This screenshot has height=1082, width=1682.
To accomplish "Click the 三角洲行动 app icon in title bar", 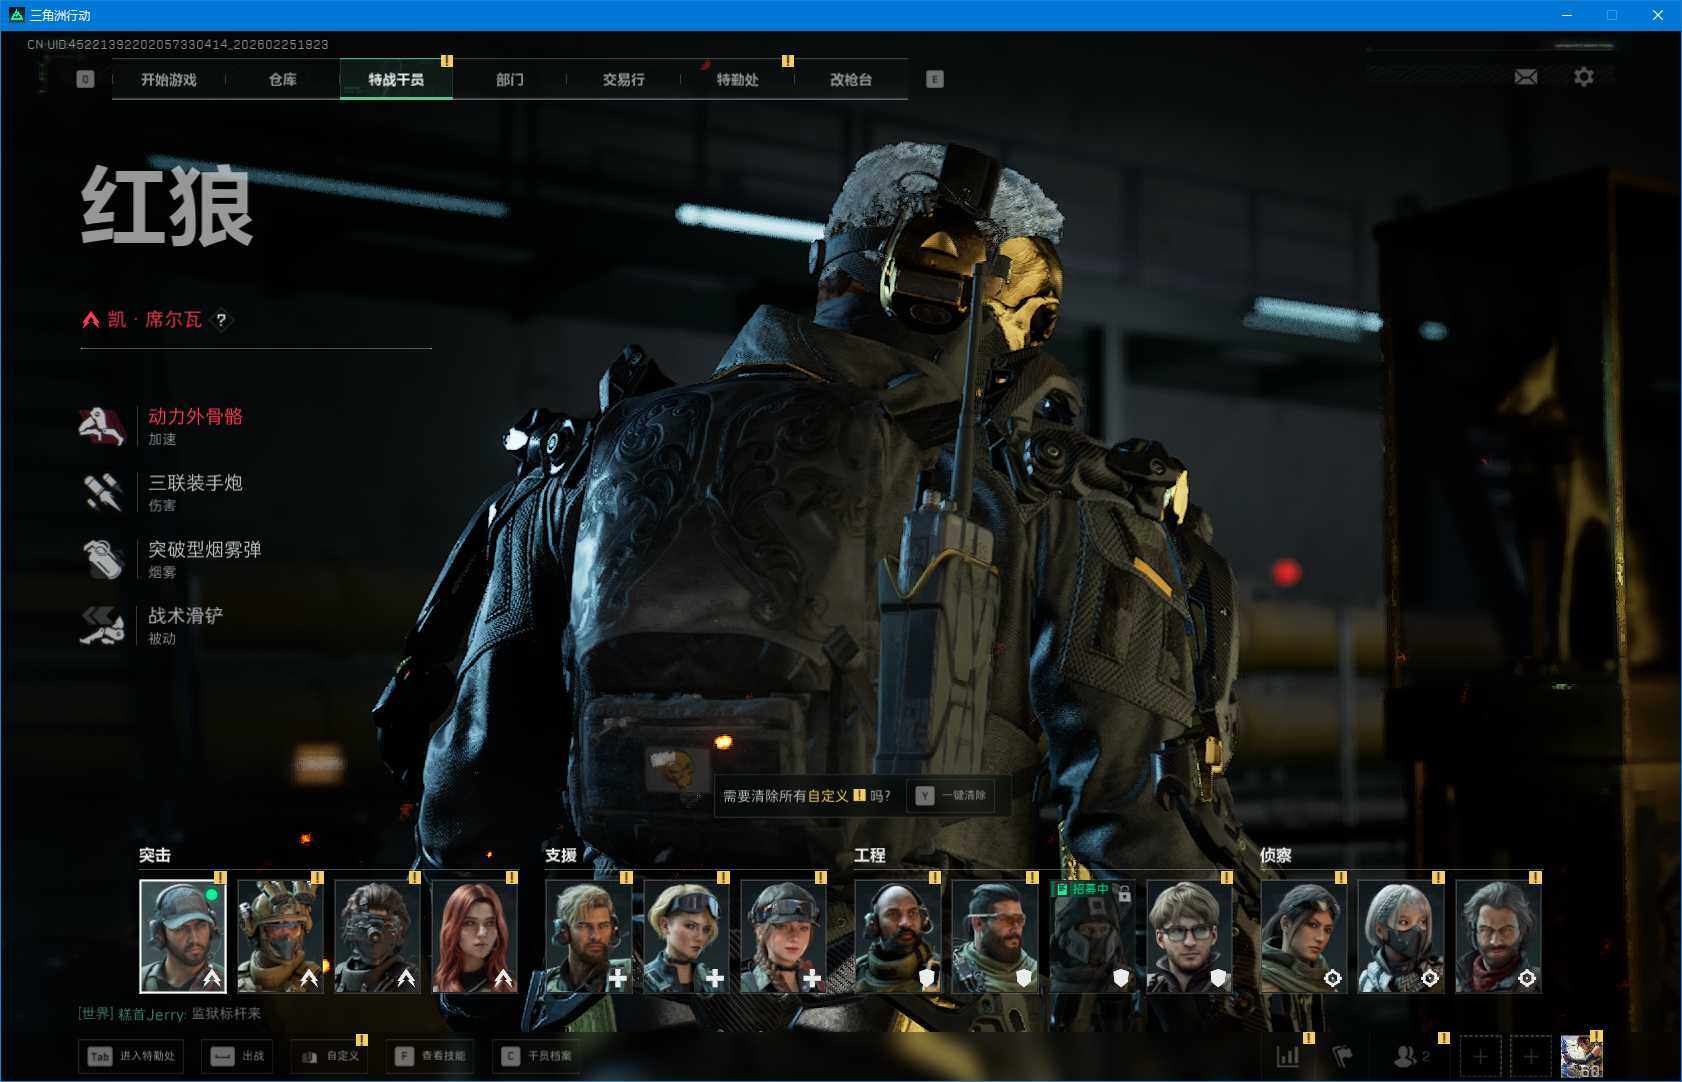I will coord(16,15).
